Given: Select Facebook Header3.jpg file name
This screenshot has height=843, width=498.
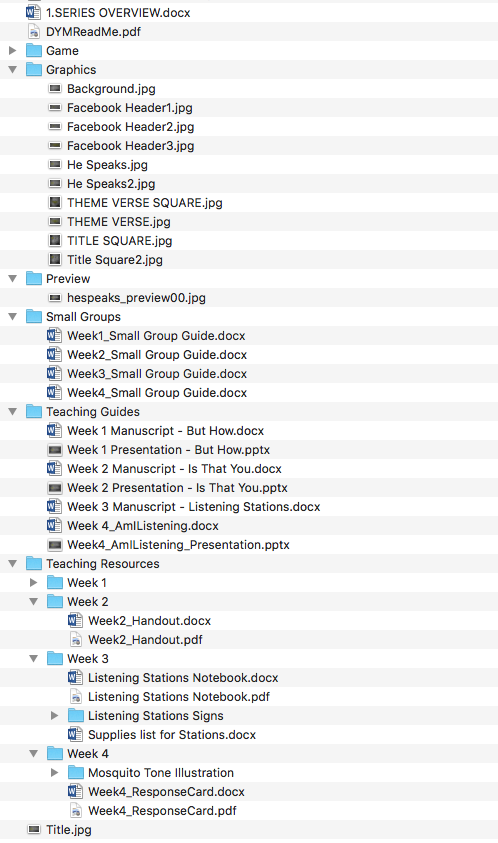Looking at the screenshot, I should [131, 146].
